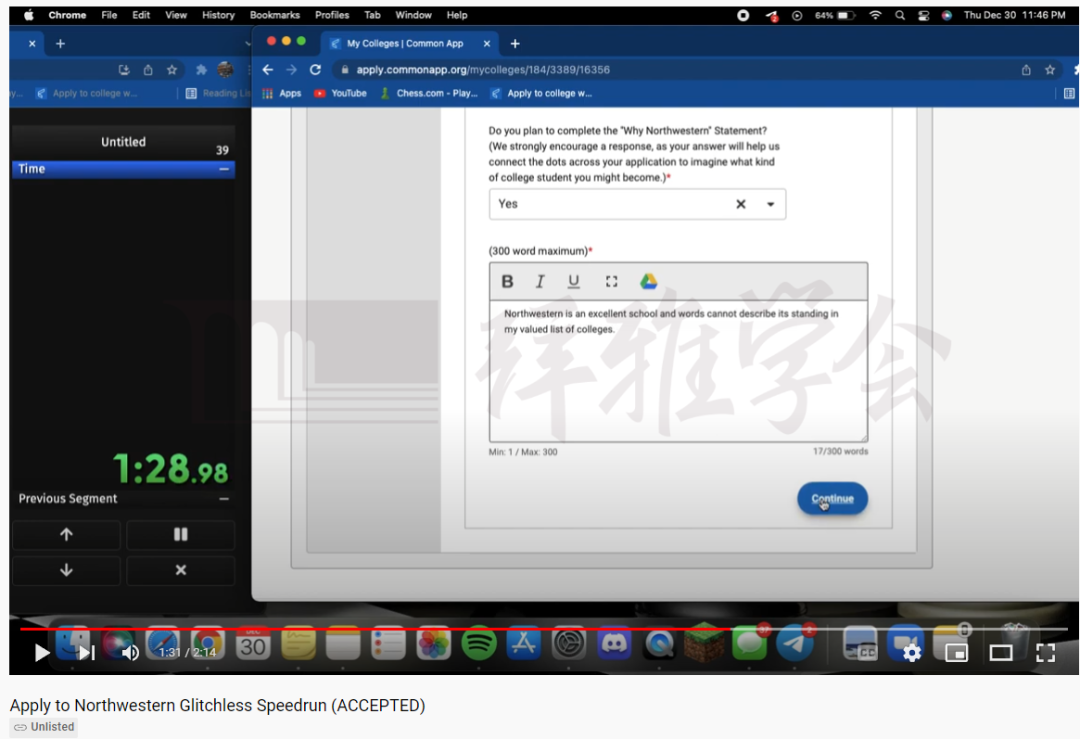1080x739 pixels.
Task: Bookmark this page with star icon
Action: tap(1050, 70)
